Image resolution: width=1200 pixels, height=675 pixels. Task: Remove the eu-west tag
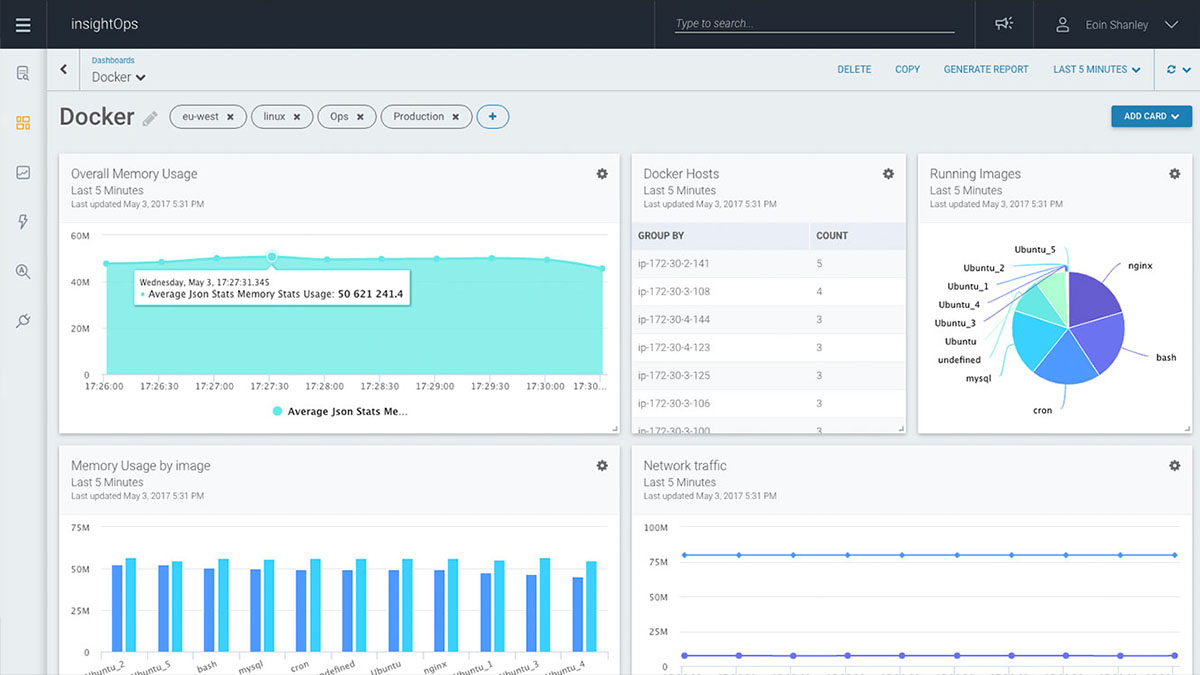[x=230, y=117]
